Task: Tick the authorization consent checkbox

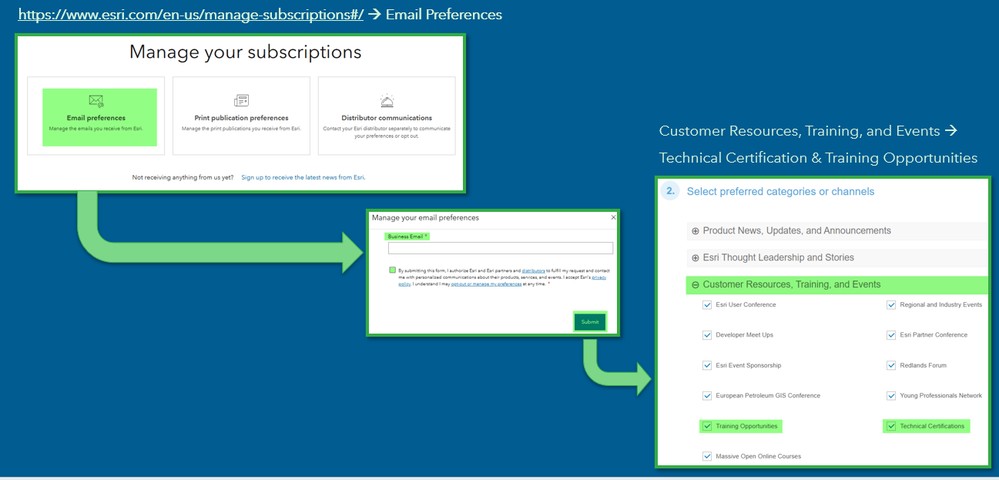Action: click(392, 270)
